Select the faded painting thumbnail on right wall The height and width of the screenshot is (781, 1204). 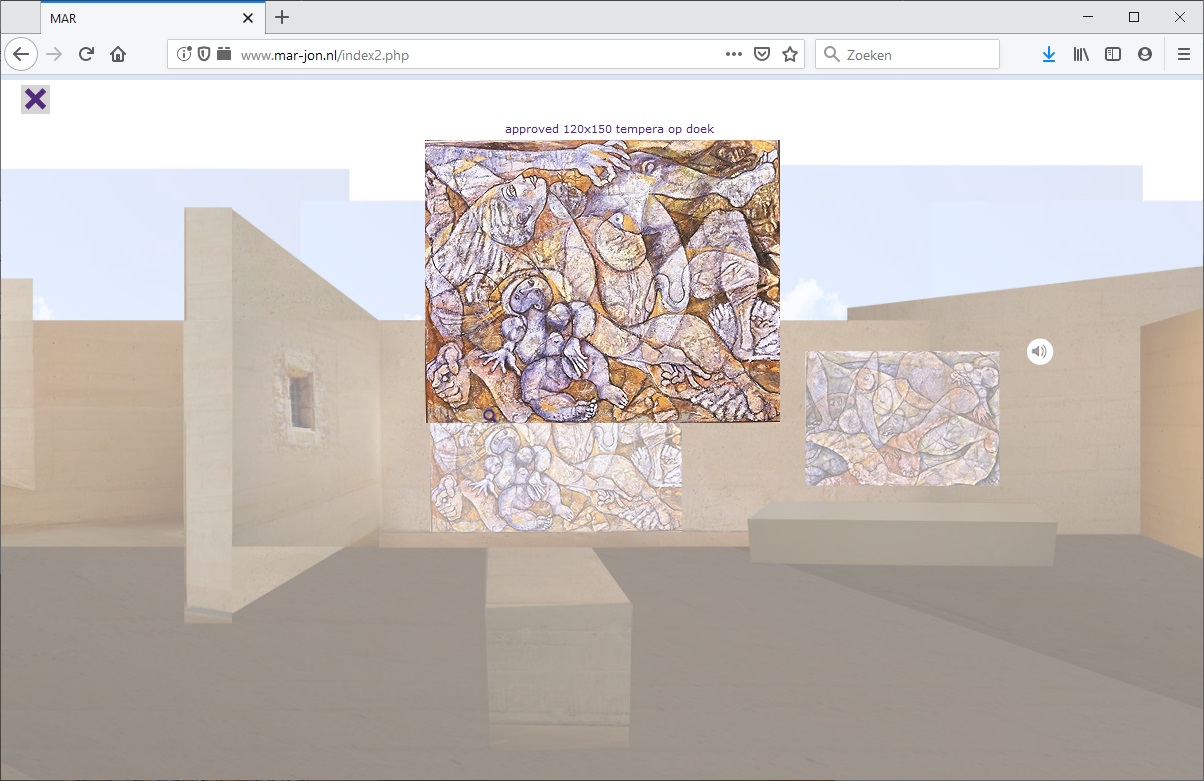pos(902,418)
